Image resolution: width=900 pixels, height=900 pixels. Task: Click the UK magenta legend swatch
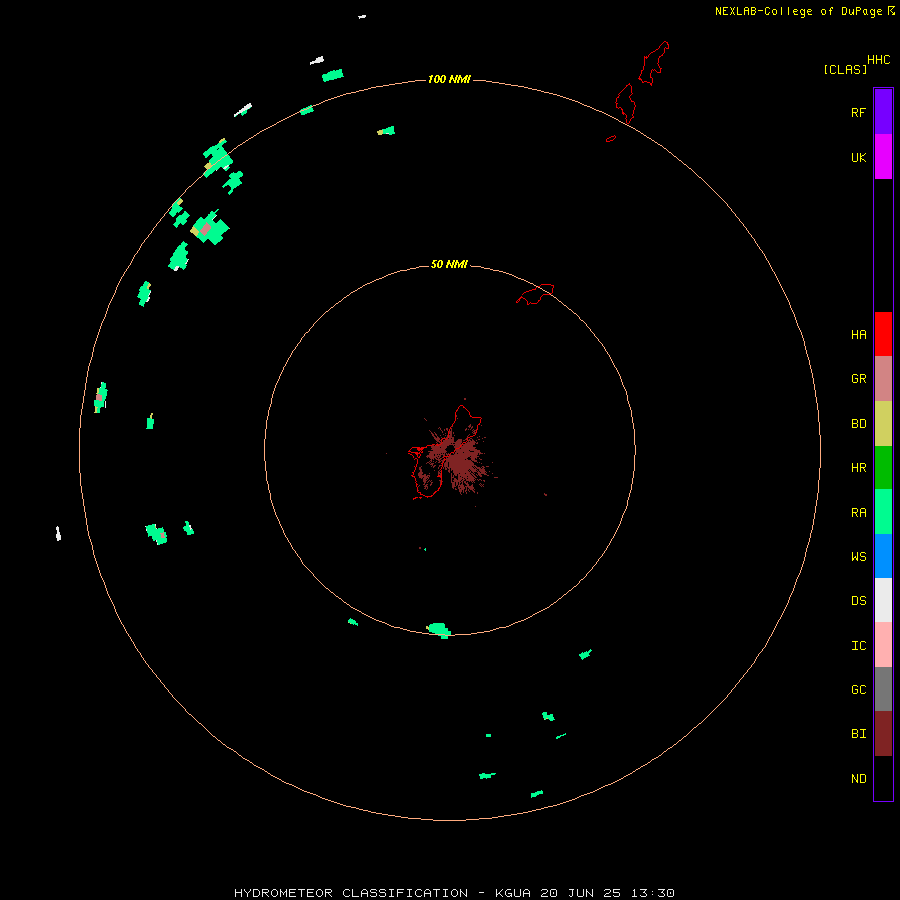(883, 157)
